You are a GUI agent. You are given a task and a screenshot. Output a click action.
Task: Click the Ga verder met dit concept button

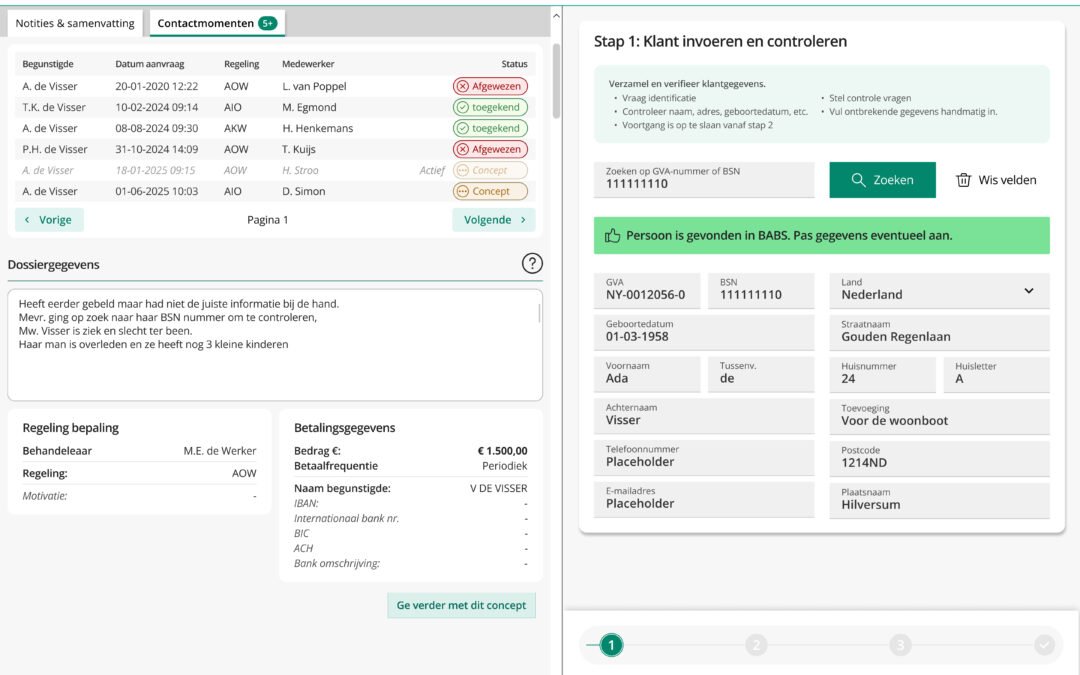pyautogui.click(x=461, y=605)
